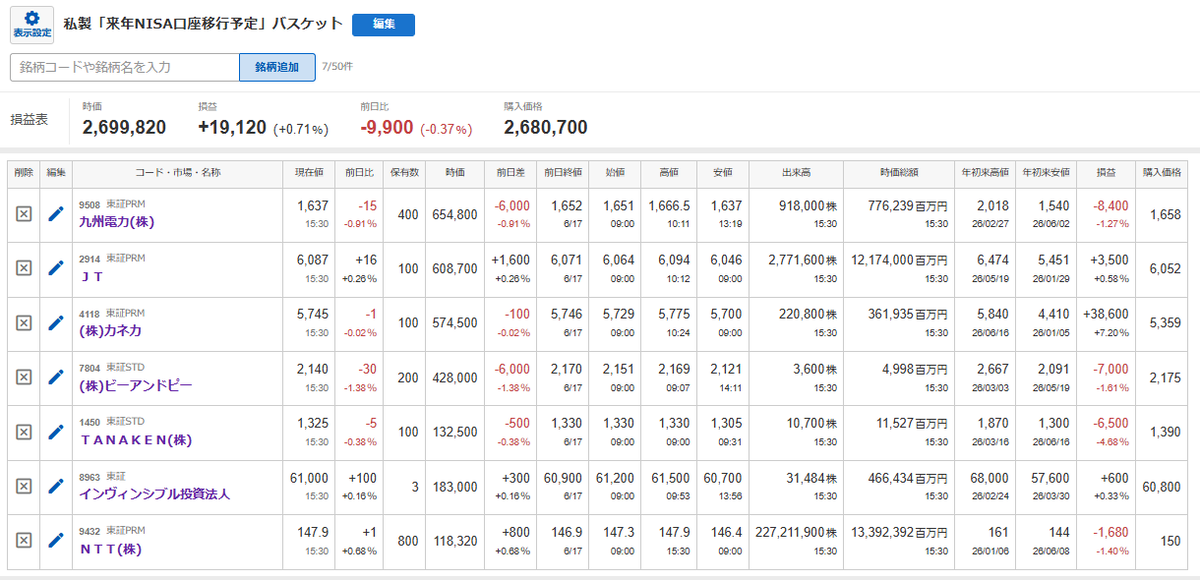This screenshot has height=580, width=1200.
Task: Open the 表示設定 gear settings
Action: tap(32, 25)
